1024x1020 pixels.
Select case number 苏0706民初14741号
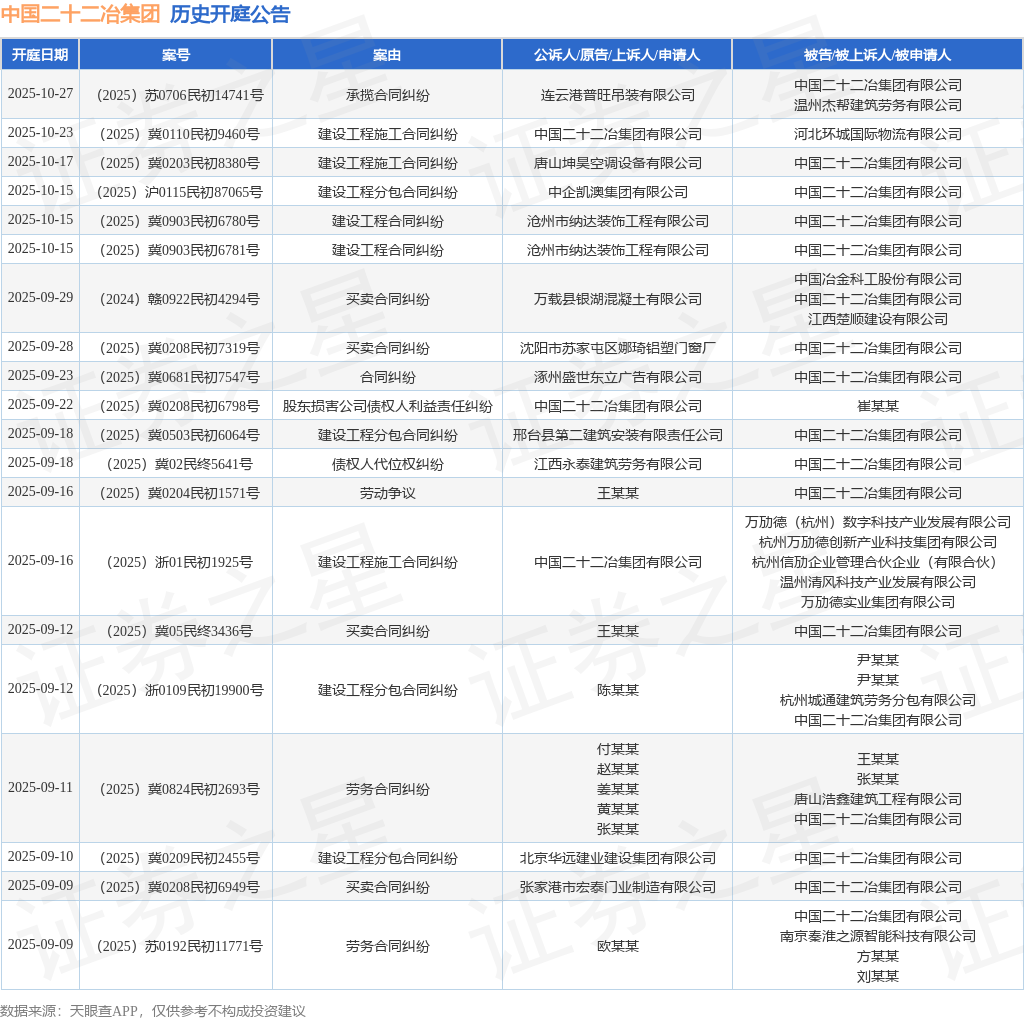click(180, 95)
